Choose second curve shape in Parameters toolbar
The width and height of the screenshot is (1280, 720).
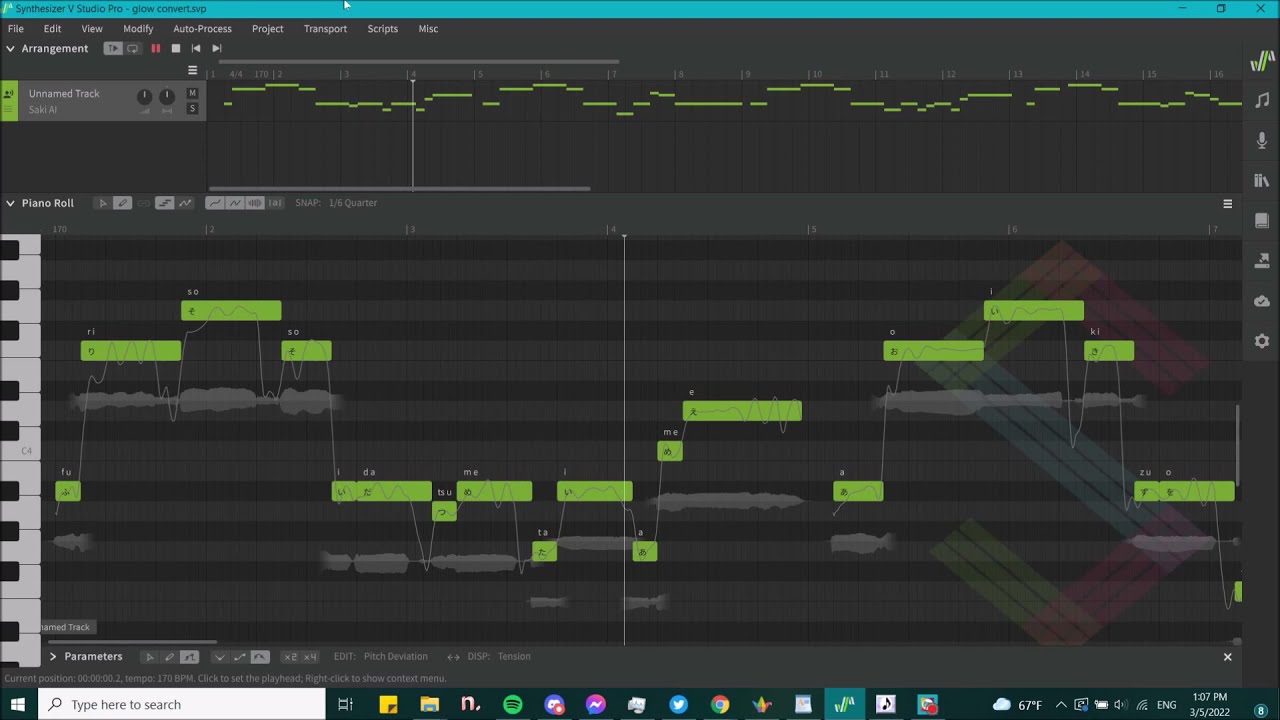tap(240, 657)
